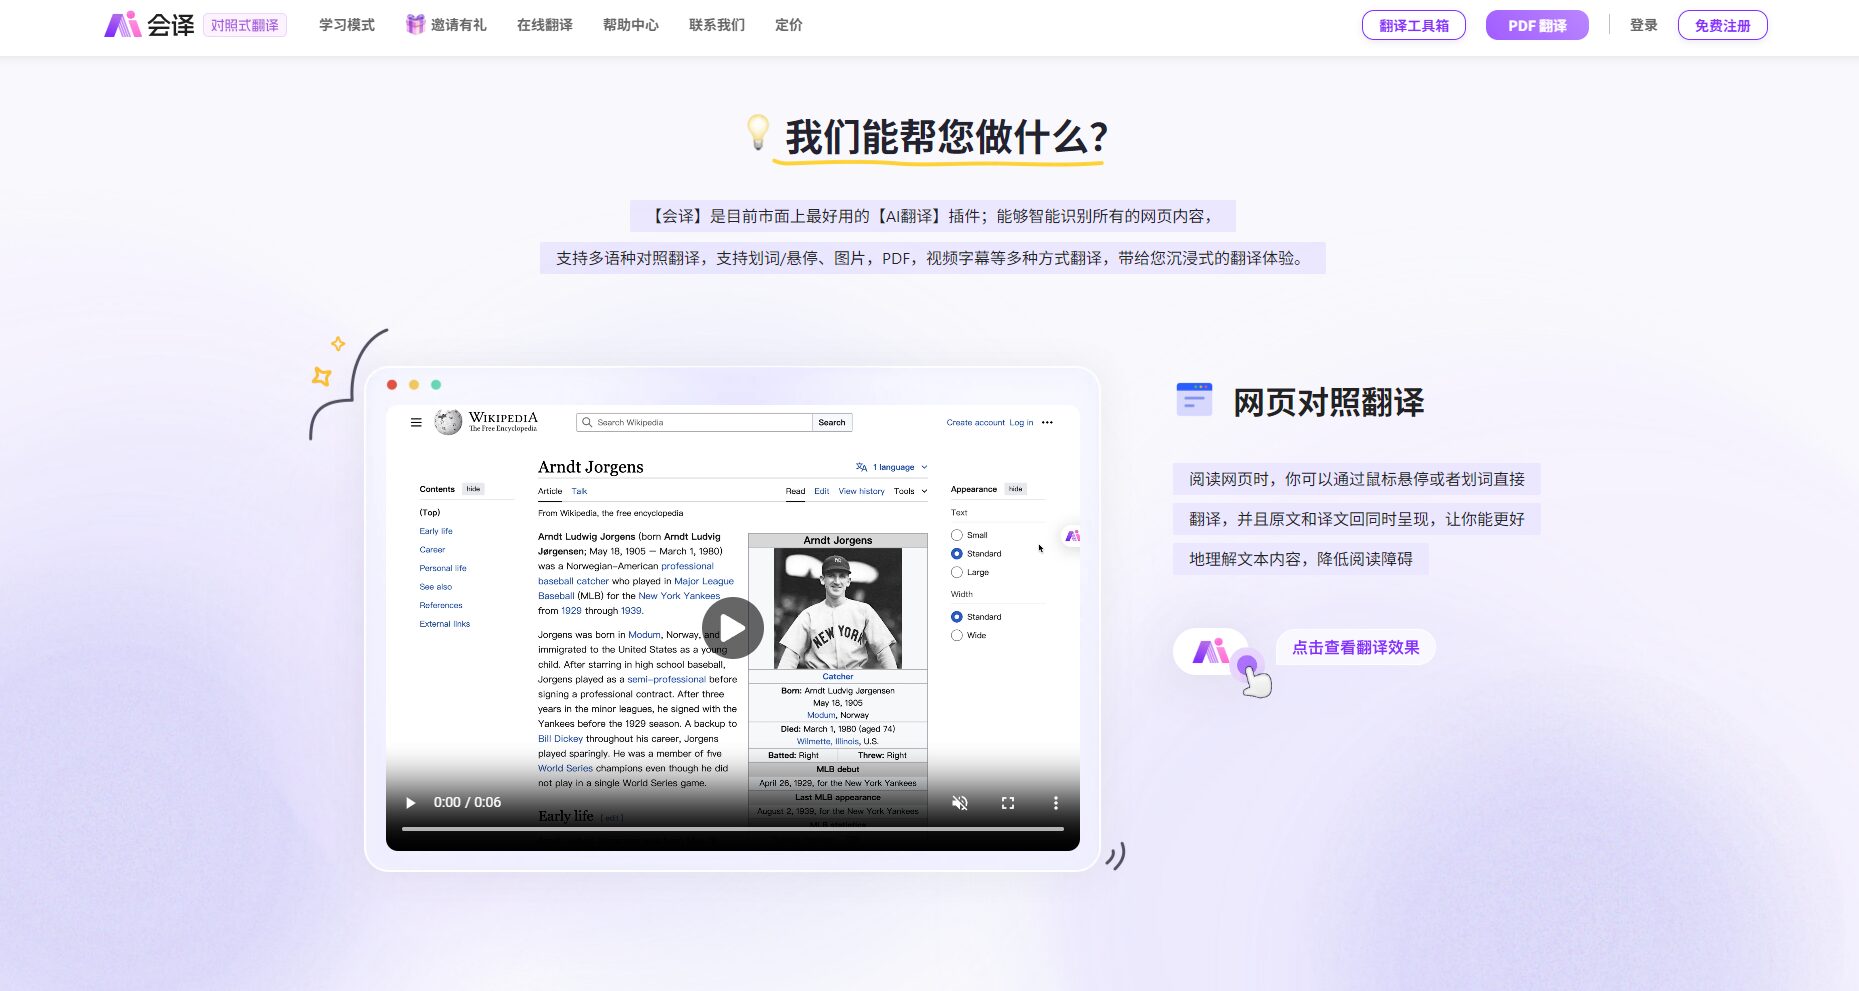
Task: Select the Large text size radio button
Action: click(x=957, y=572)
